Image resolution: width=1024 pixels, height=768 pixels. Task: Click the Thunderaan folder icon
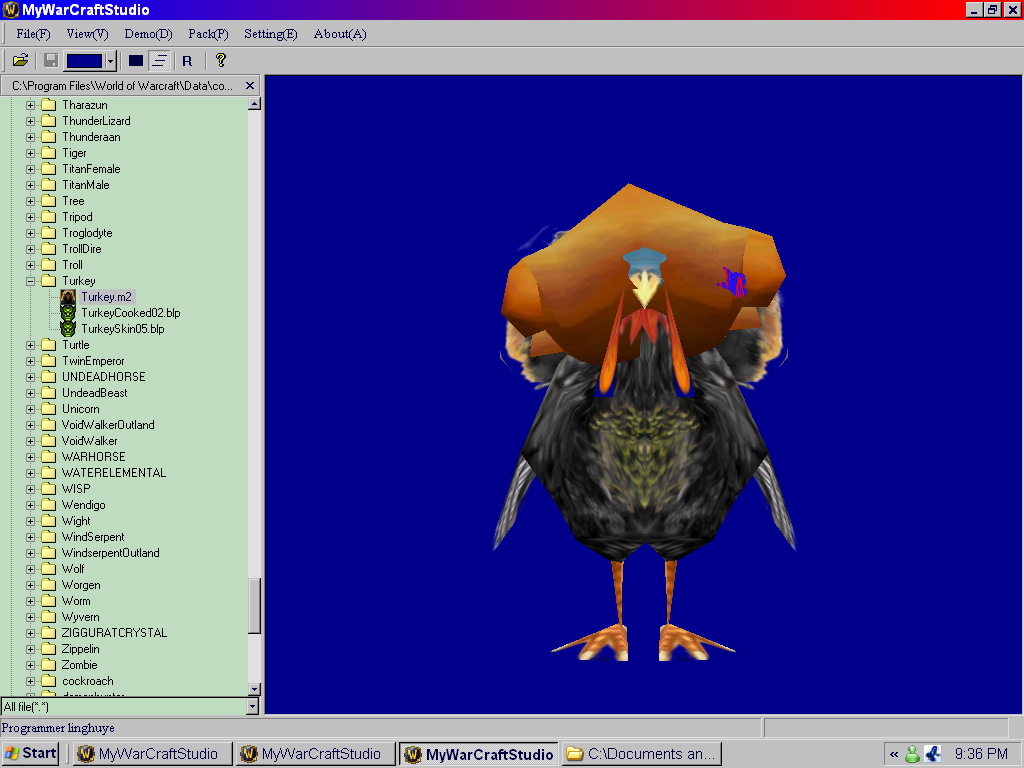pyautogui.click(x=48, y=137)
